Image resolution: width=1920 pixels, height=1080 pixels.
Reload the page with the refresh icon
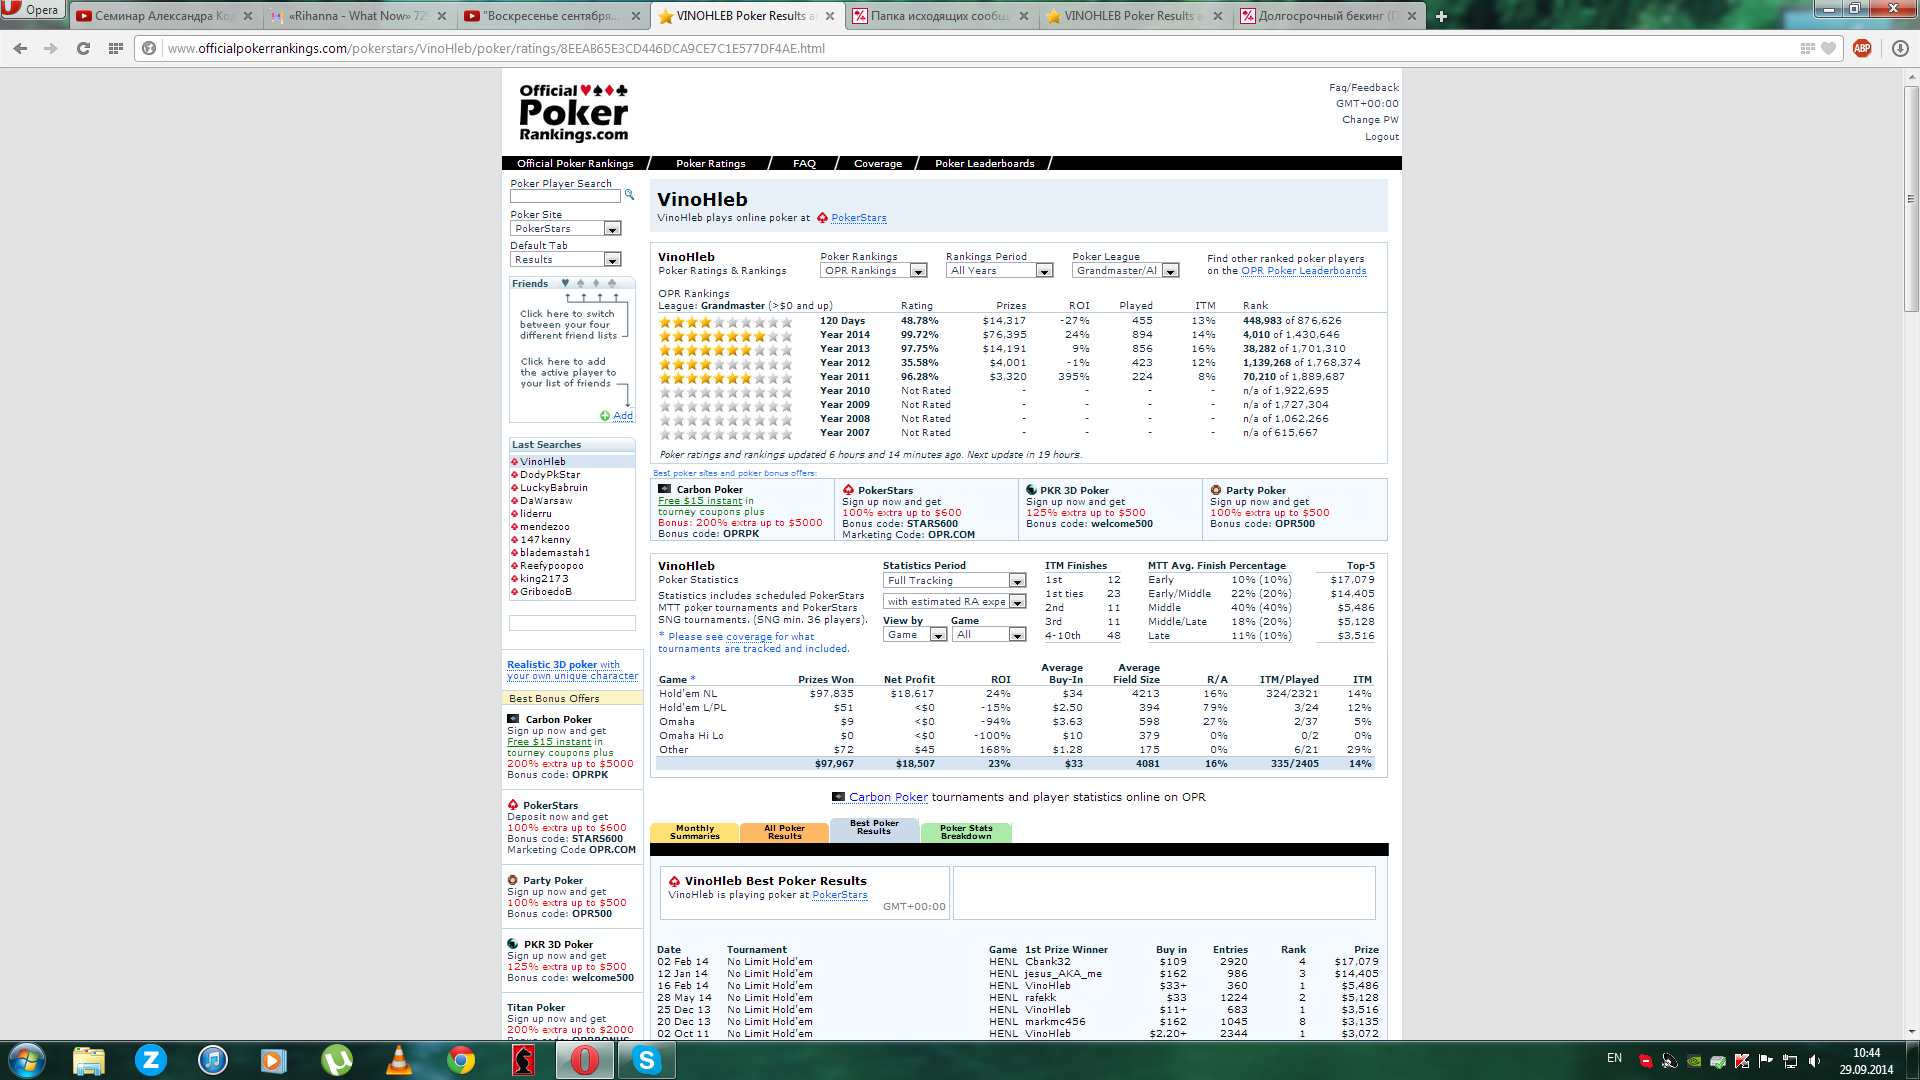(83, 48)
